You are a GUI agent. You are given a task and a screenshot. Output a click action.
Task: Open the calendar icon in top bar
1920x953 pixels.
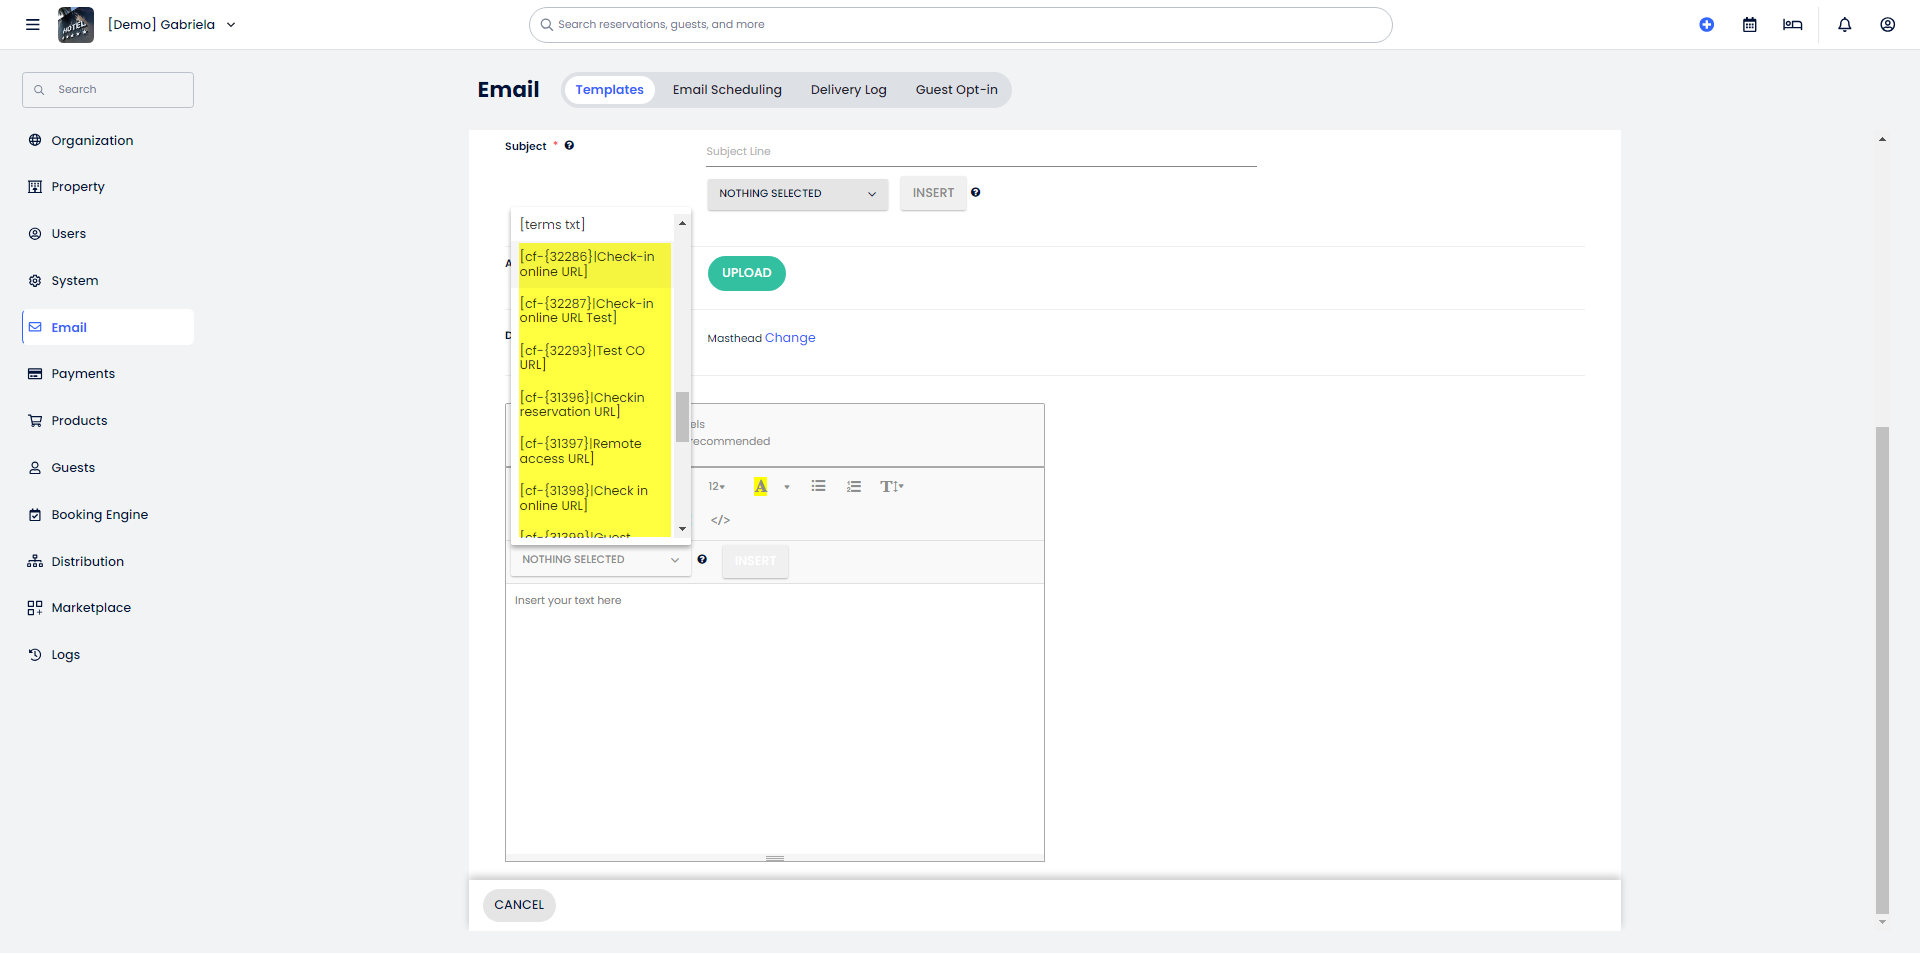pyautogui.click(x=1749, y=25)
